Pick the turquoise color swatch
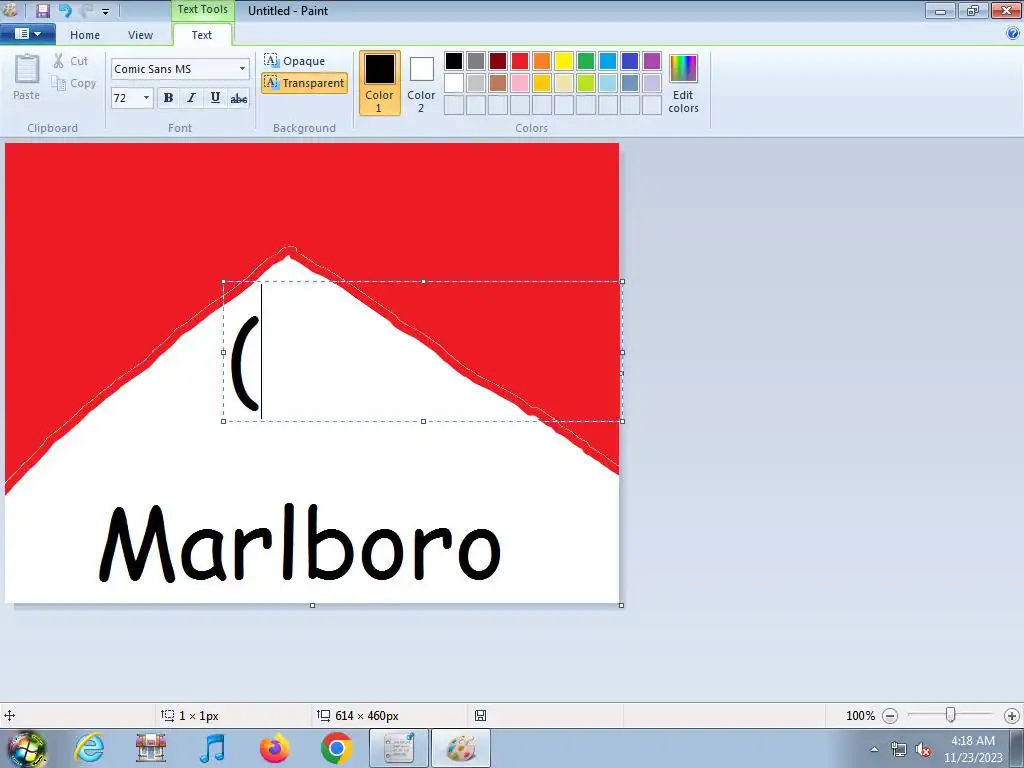This screenshot has width=1024, height=768. coord(608,61)
